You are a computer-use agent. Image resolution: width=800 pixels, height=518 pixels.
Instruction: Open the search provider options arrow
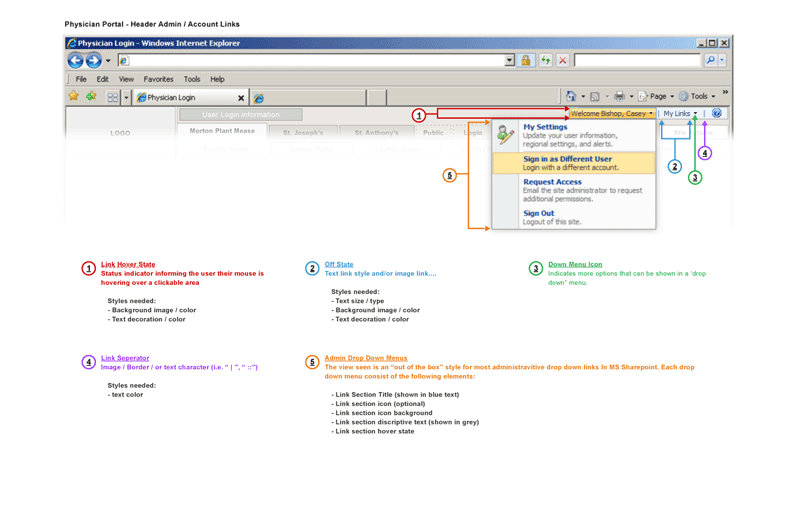[722, 60]
